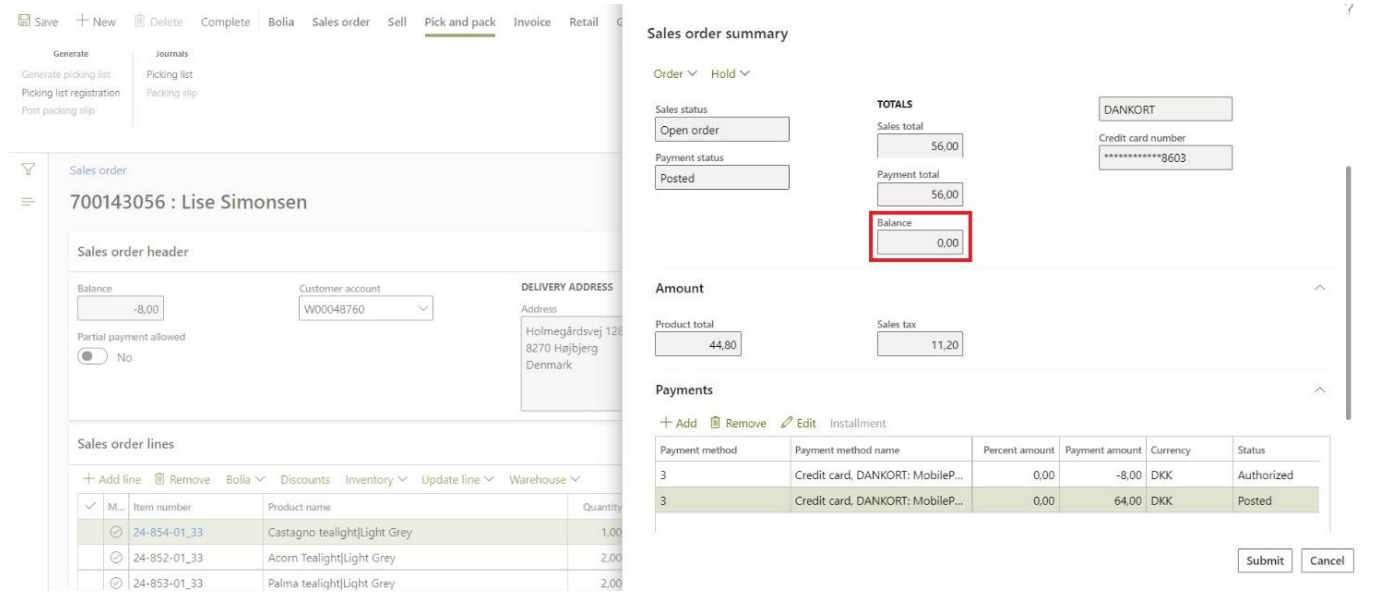Click the Submit button
This screenshot has width=1389, height=611.
click(1264, 561)
